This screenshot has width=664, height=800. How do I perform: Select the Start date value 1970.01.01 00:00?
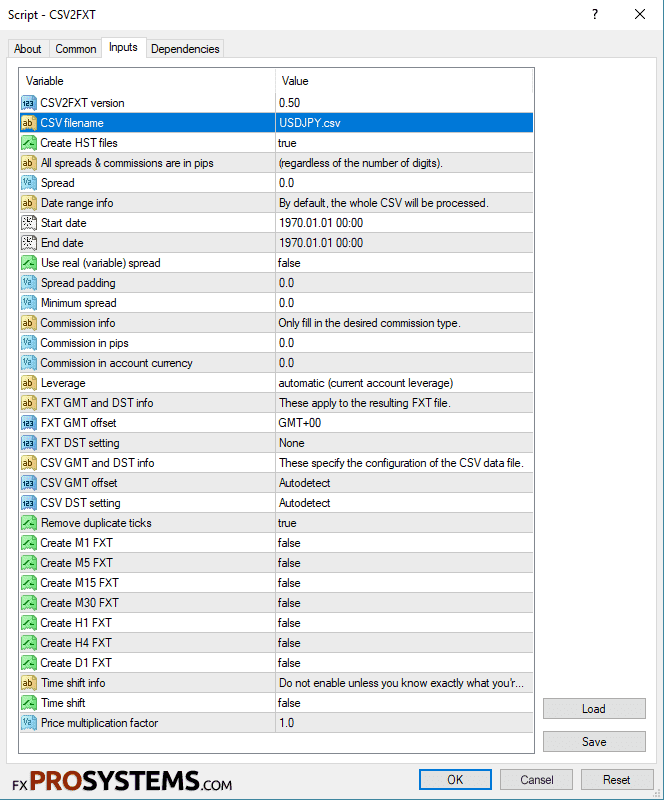coord(404,223)
